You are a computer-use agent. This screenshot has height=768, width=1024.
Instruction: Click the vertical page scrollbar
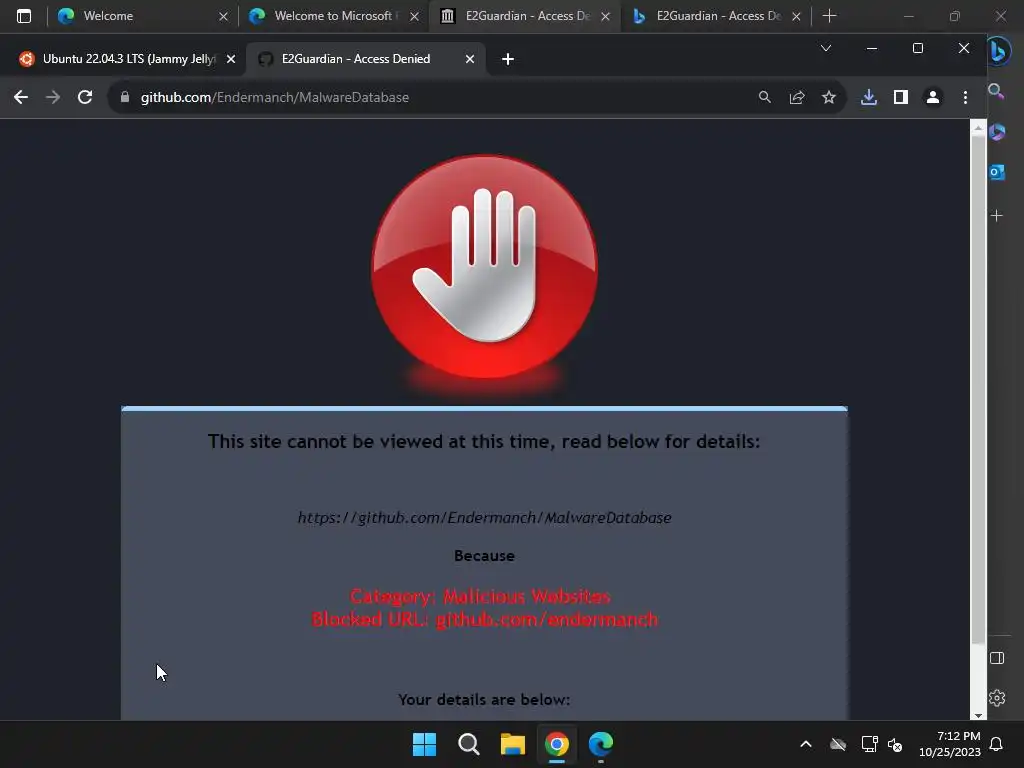[x=978, y=391]
